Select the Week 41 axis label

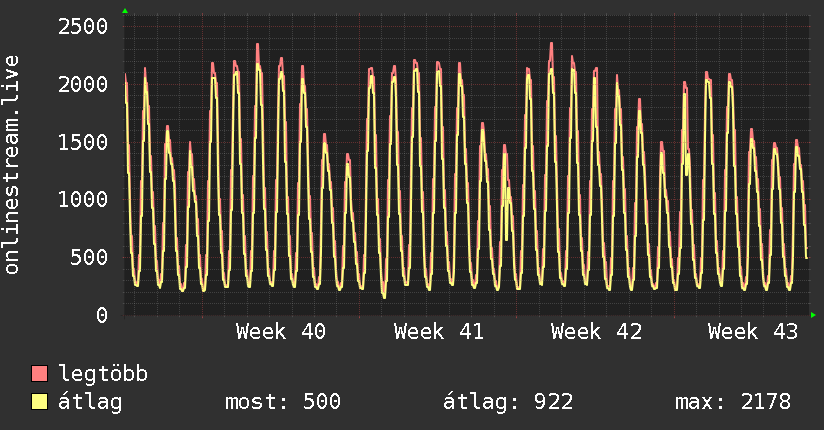pyautogui.click(x=438, y=332)
